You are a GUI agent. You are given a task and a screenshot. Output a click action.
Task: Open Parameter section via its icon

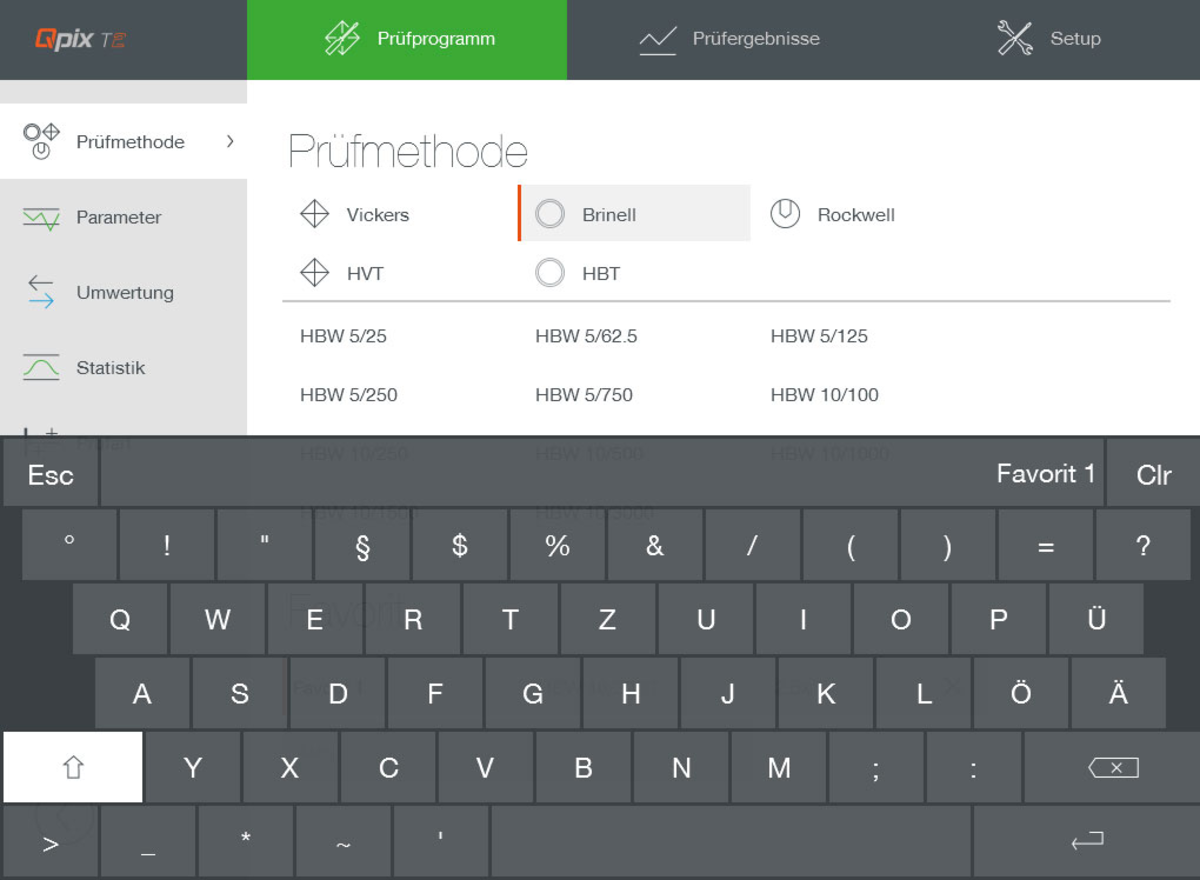(x=41, y=218)
